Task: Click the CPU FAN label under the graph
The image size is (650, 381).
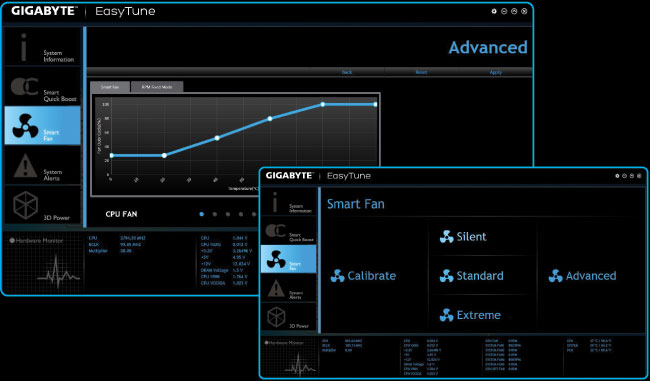Action: coord(121,214)
